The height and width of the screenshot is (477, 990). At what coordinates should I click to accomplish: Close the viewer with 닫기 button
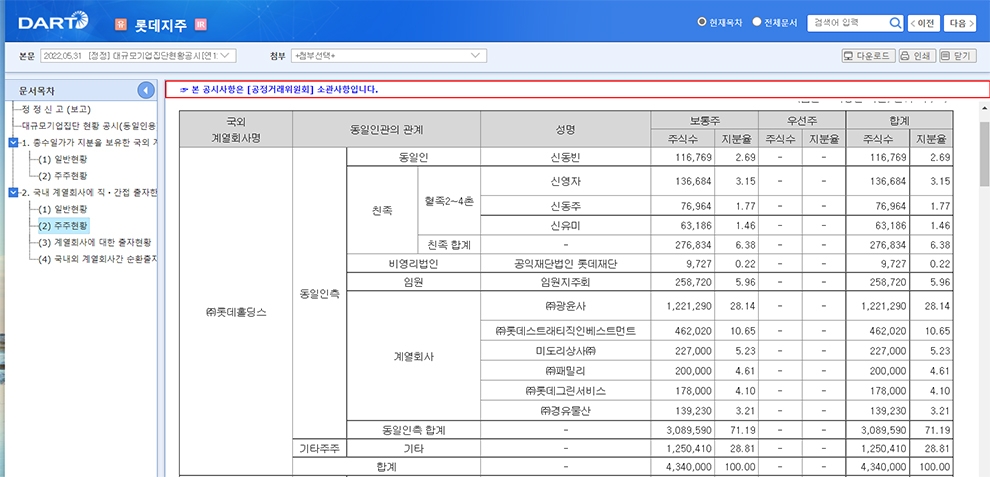pos(956,56)
